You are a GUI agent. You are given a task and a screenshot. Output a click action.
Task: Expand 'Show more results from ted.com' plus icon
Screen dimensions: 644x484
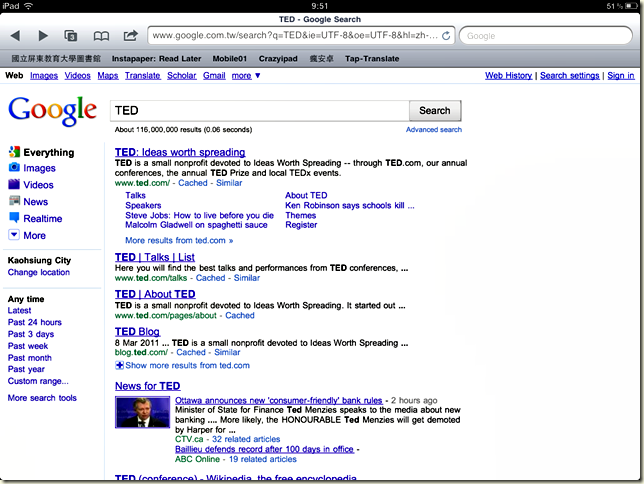click(119, 365)
